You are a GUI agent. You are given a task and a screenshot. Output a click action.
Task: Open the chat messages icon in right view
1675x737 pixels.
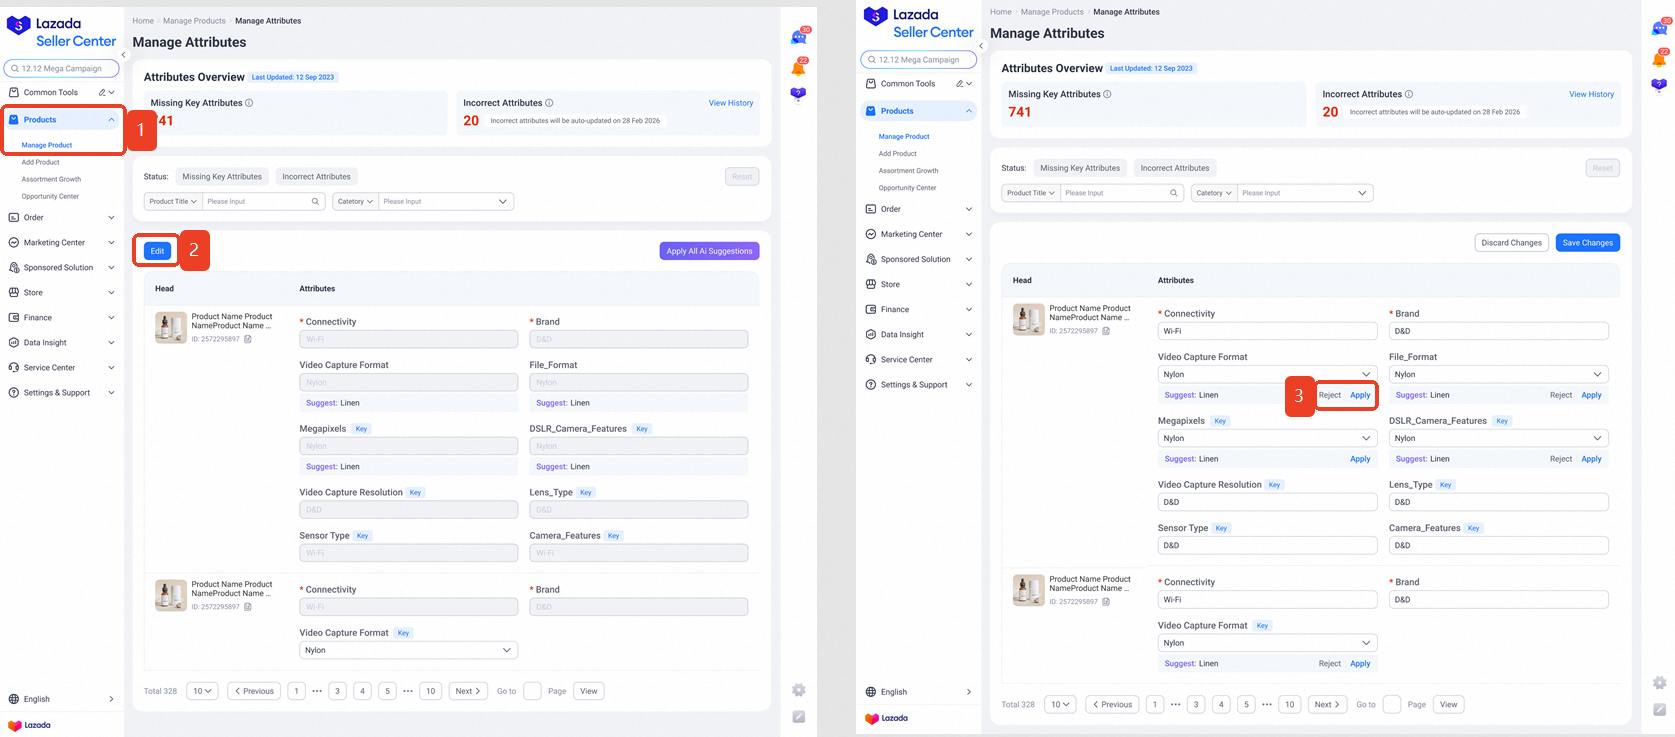click(x=1659, y=28)
